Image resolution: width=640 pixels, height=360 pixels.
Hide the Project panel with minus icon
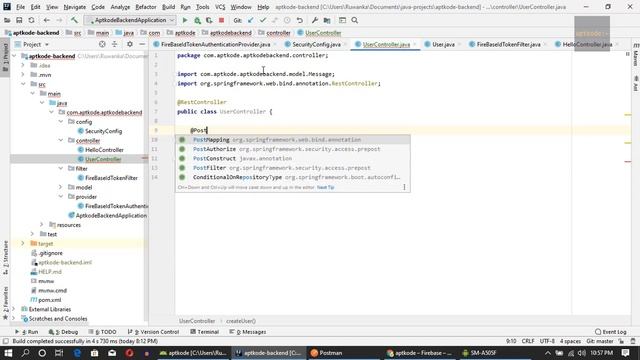142,44
